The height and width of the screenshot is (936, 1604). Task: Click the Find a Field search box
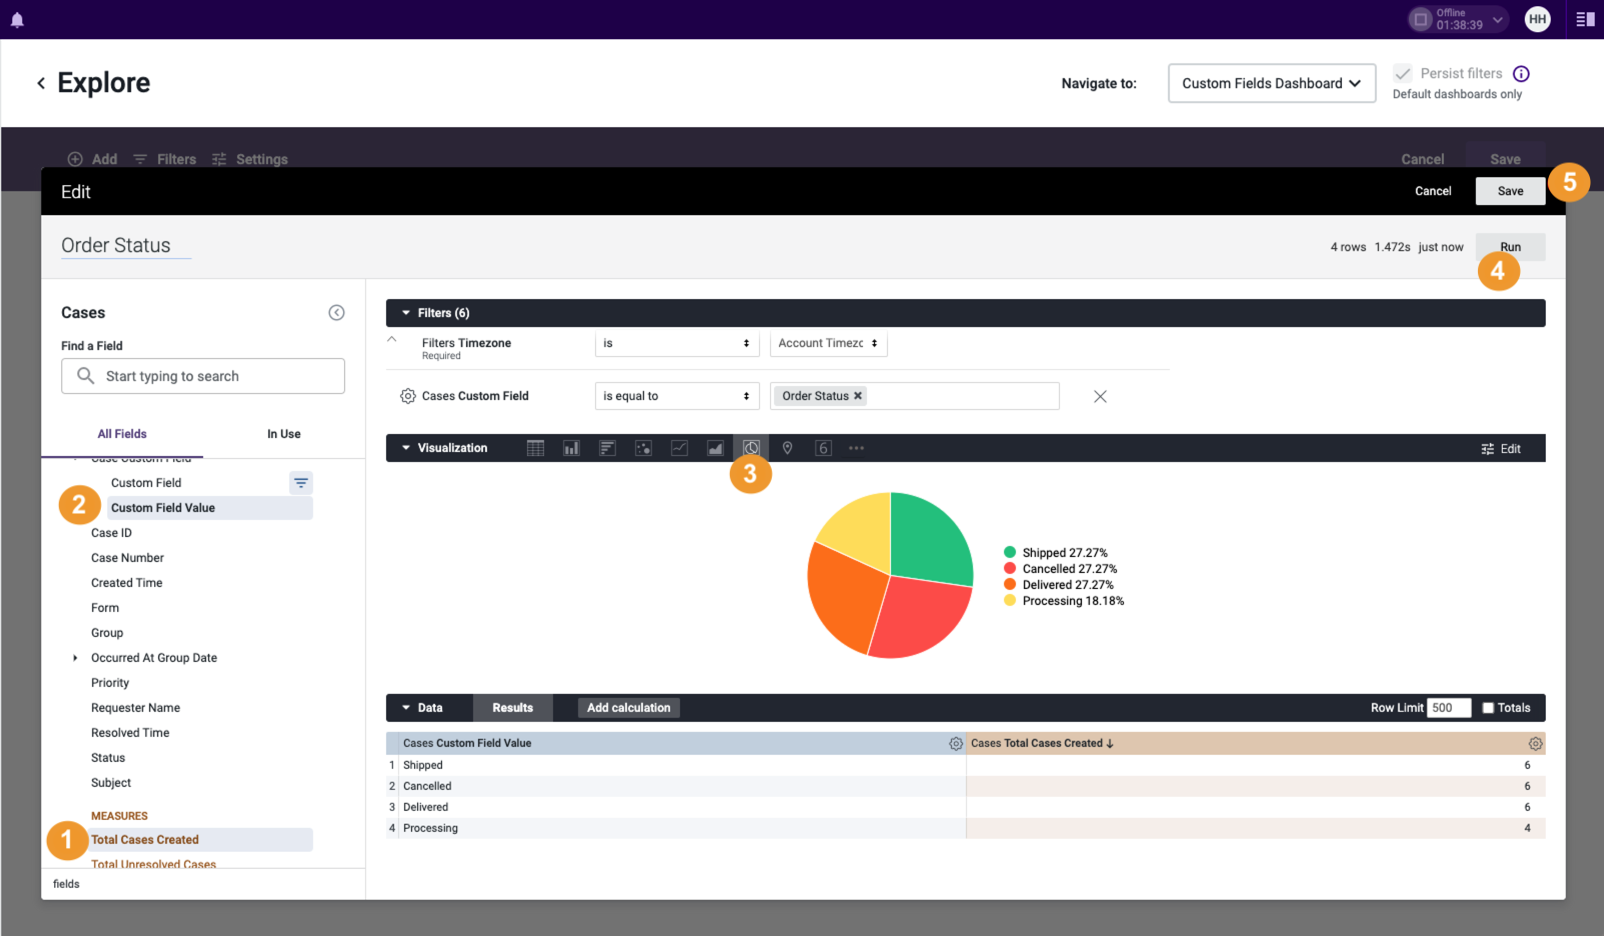pos(203,376)
